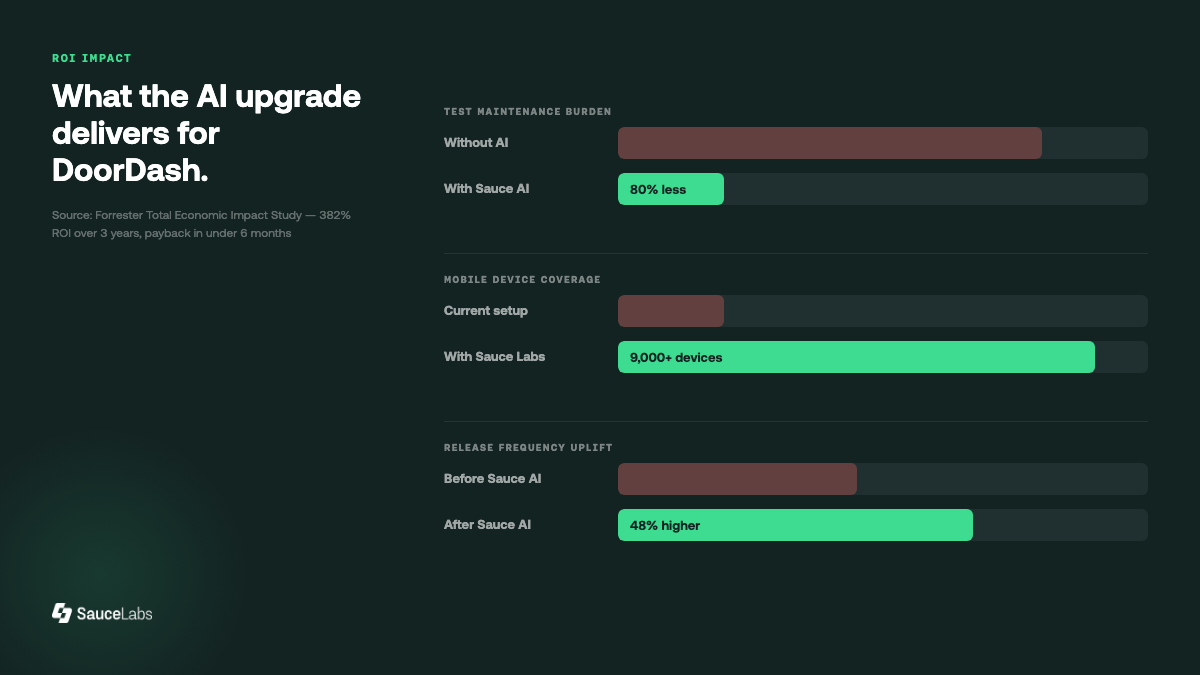Click the 'Current setup' row label
1200x675 pixels.
tap(486, 311)
